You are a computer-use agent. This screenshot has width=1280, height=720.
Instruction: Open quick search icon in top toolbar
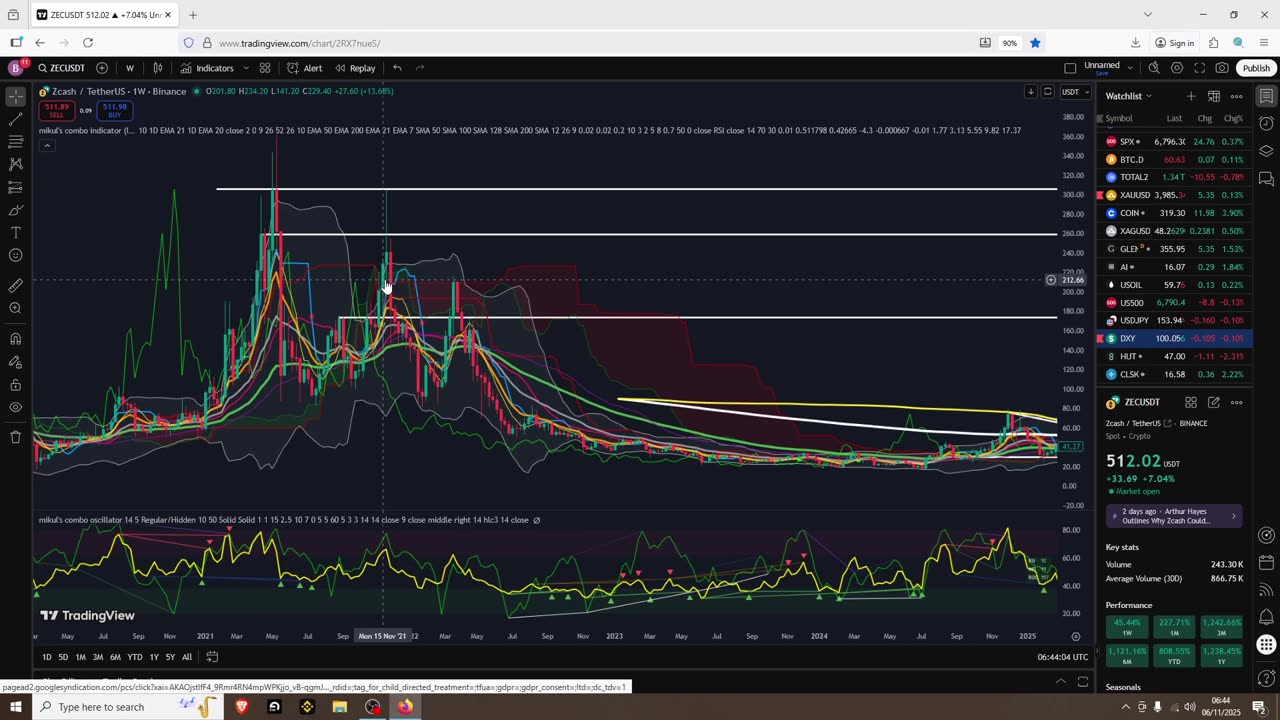(x=1154, y=68)
